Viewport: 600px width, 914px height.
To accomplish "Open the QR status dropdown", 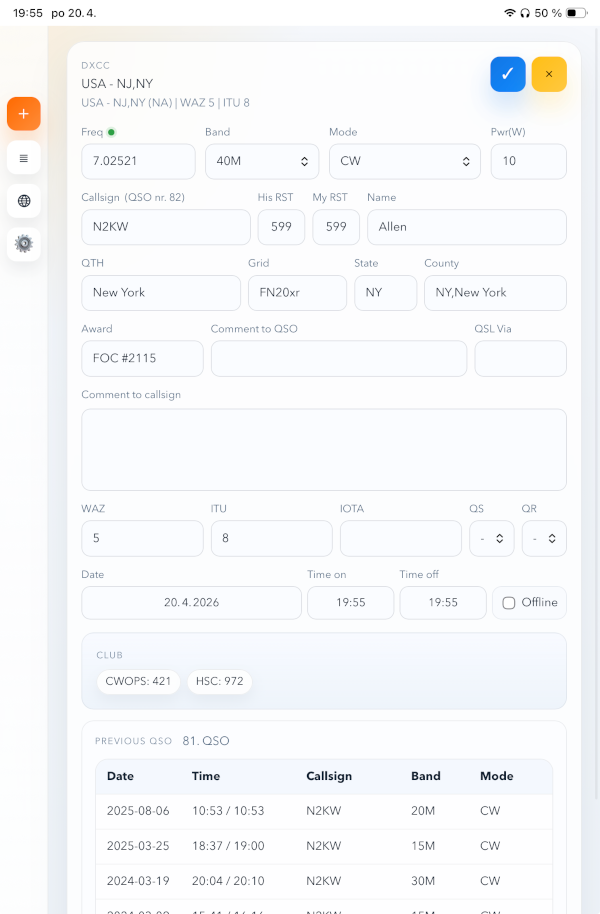I will click(x=544, y=539).
